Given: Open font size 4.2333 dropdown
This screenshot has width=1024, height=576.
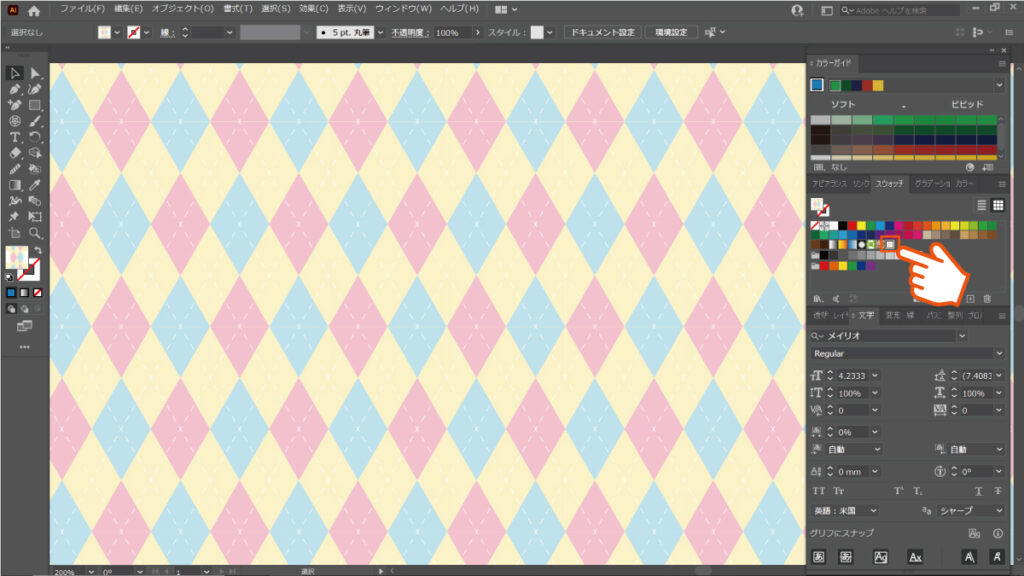Looking at the screenshot, I should [875, 376].
